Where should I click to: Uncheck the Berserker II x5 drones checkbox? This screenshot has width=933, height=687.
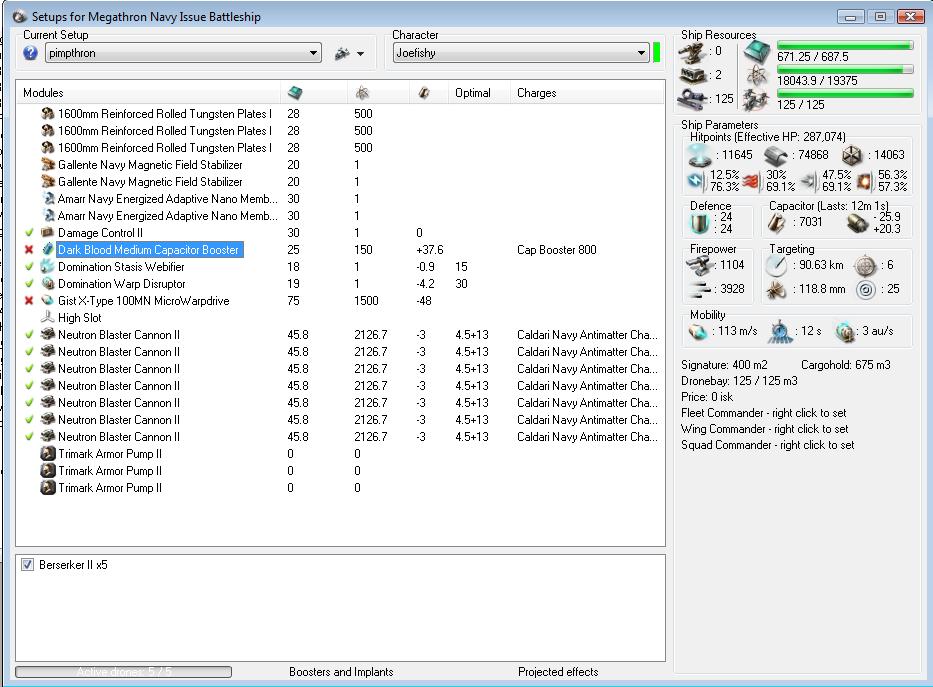pos(28,566)
